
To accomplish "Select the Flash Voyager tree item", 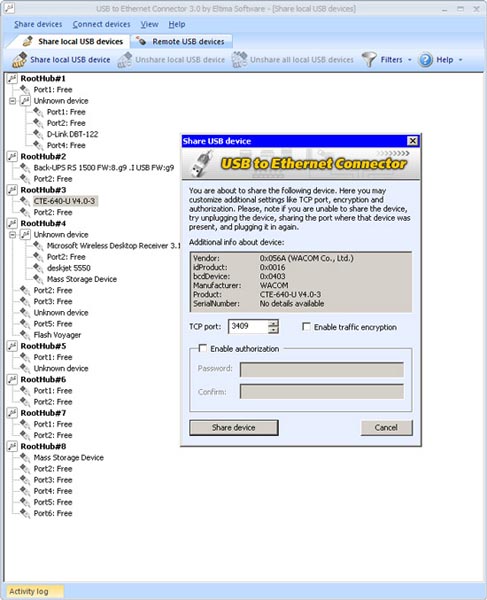I will [x=57, y=335].
